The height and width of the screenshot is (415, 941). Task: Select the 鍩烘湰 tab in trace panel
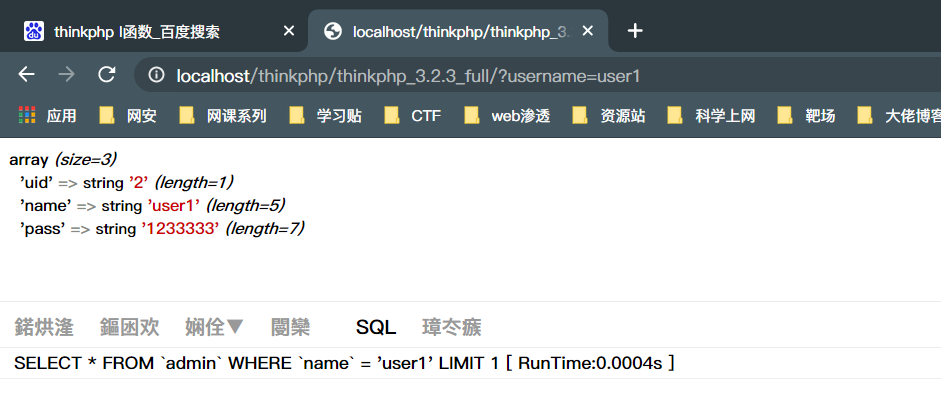click(44, 327)
